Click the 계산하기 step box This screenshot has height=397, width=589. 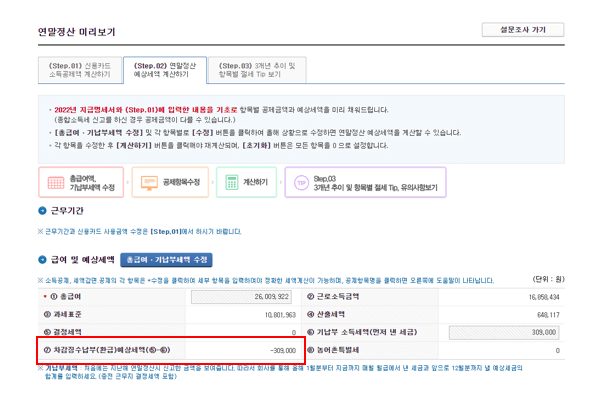point(246,183)
